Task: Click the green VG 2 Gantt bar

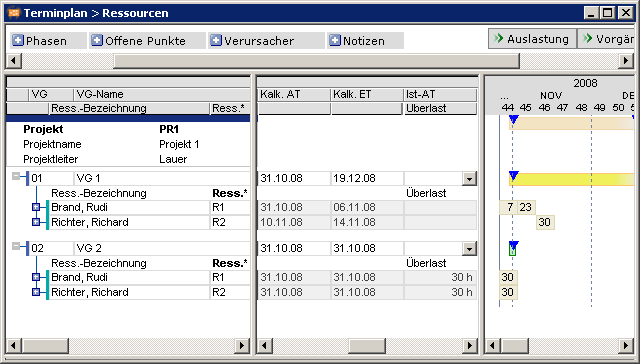Action: (x=513, y=249)
